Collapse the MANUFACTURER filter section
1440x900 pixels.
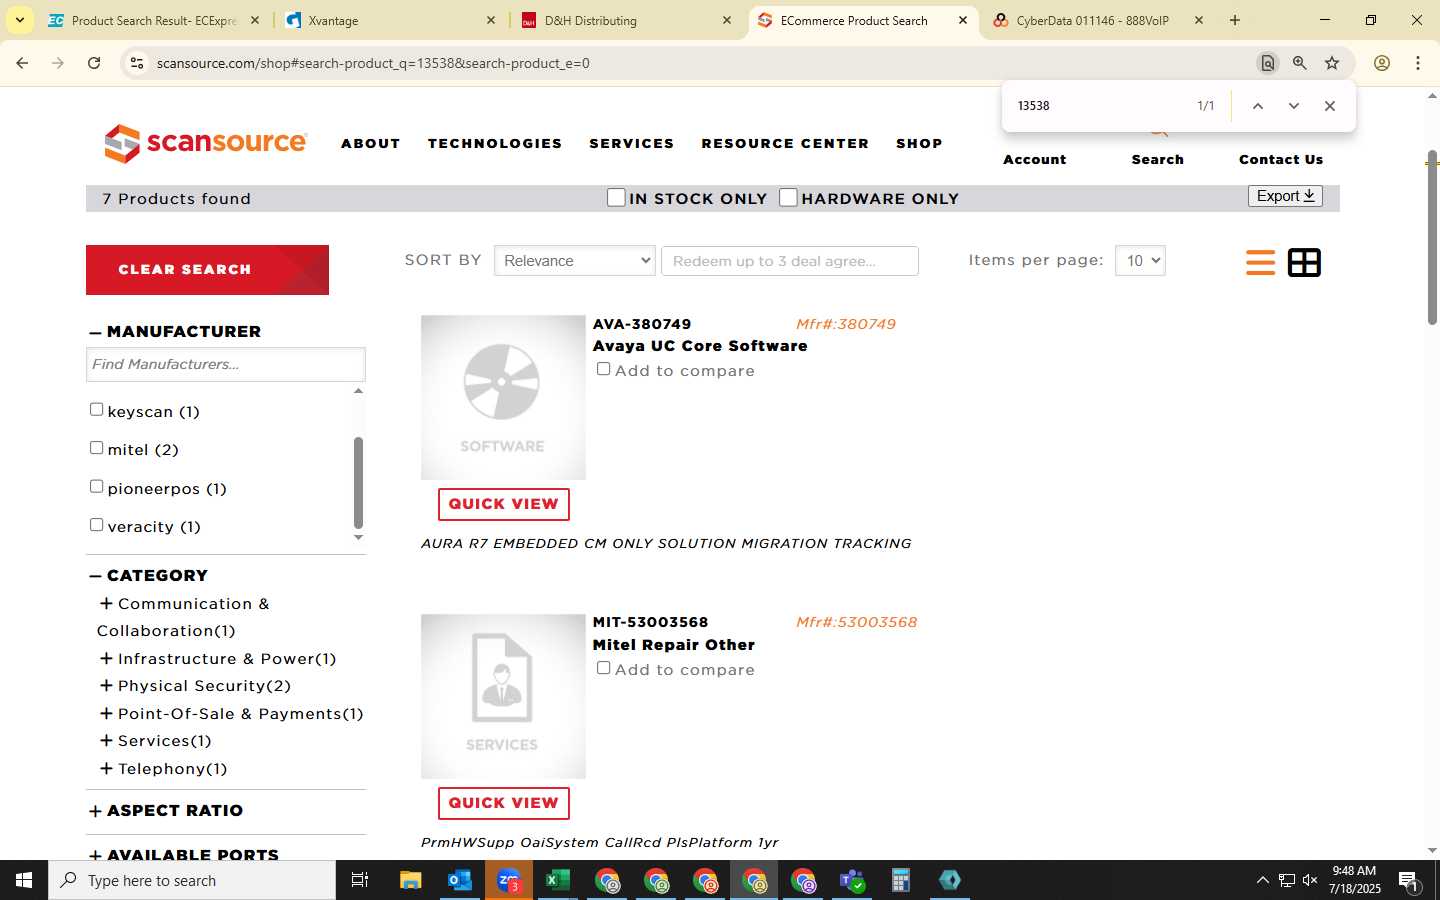click(175, 331)
